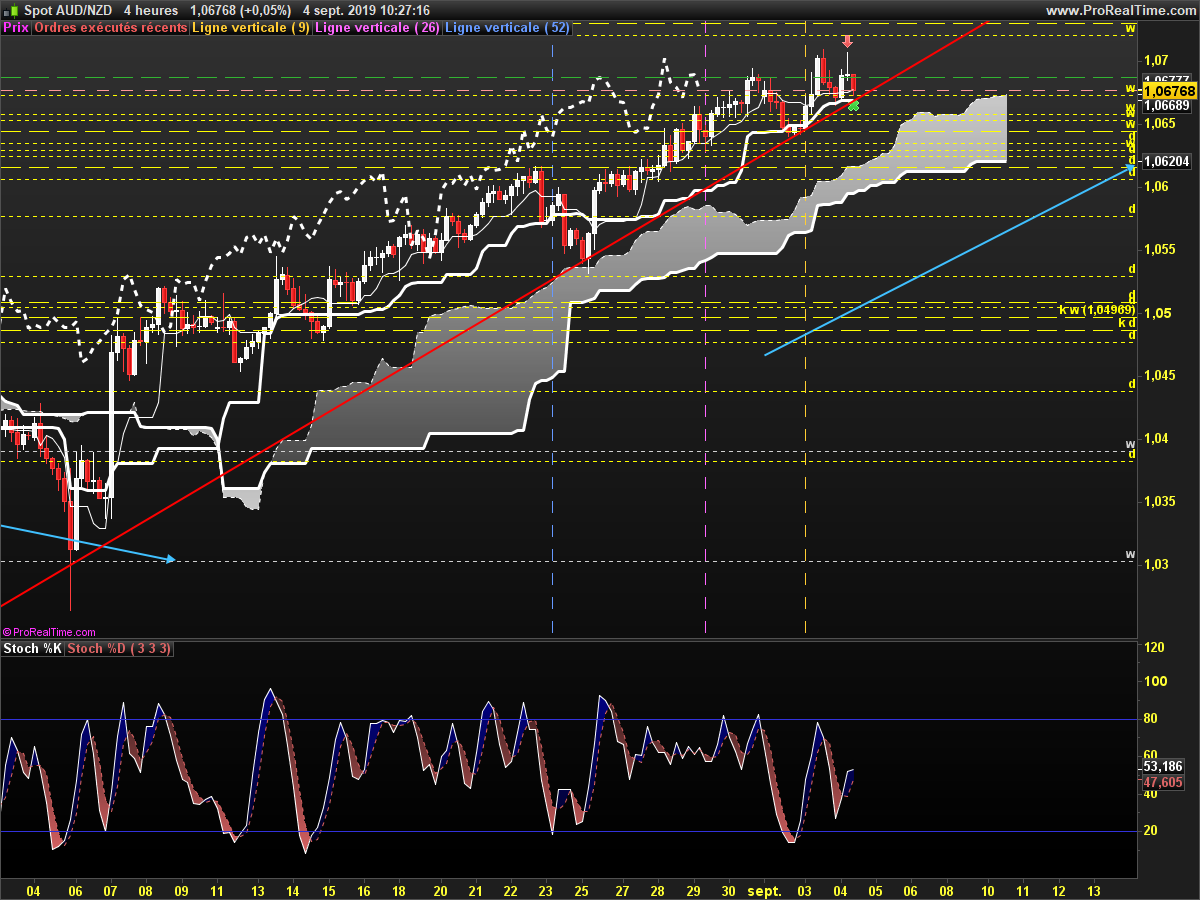1200x900 pixels.
Task: Open the Stoch %D (3 3 3) label
Action: tap(120, 649)
